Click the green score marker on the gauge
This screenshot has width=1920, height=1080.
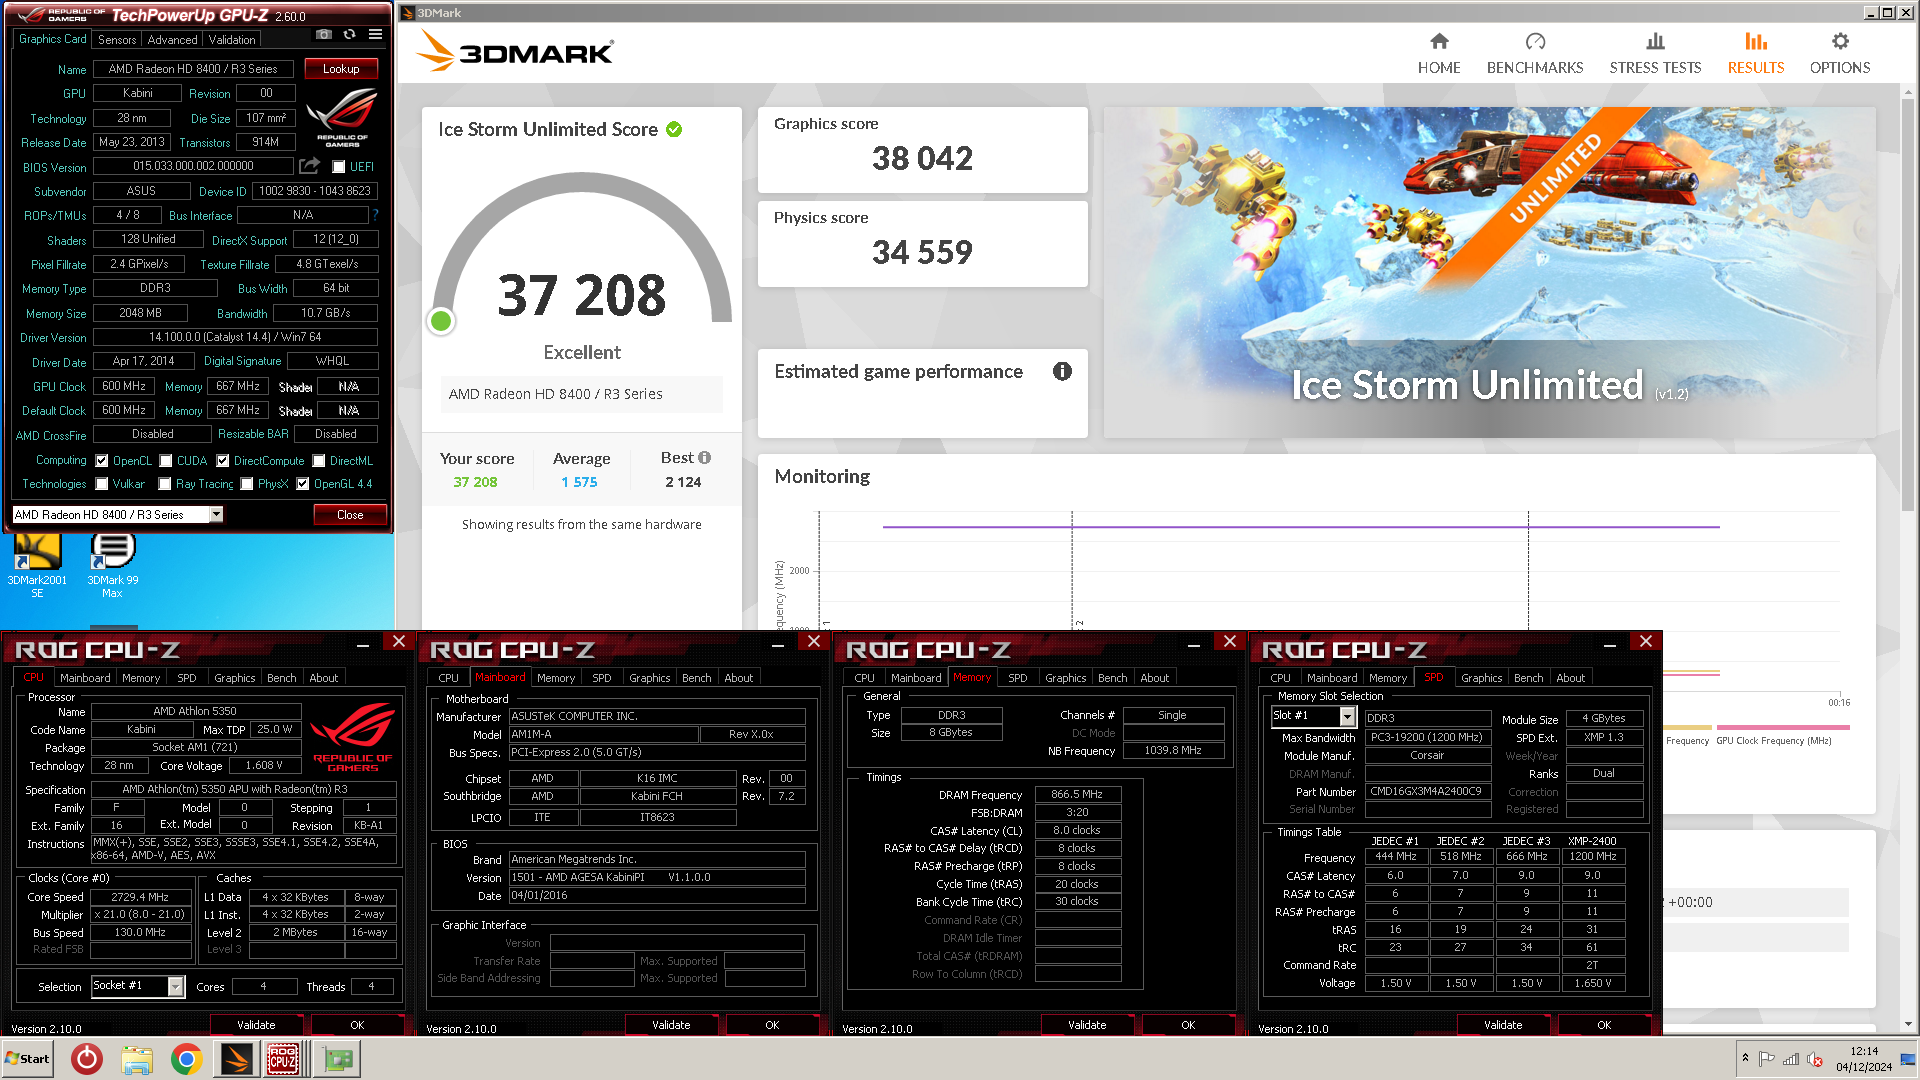point(441,321)
